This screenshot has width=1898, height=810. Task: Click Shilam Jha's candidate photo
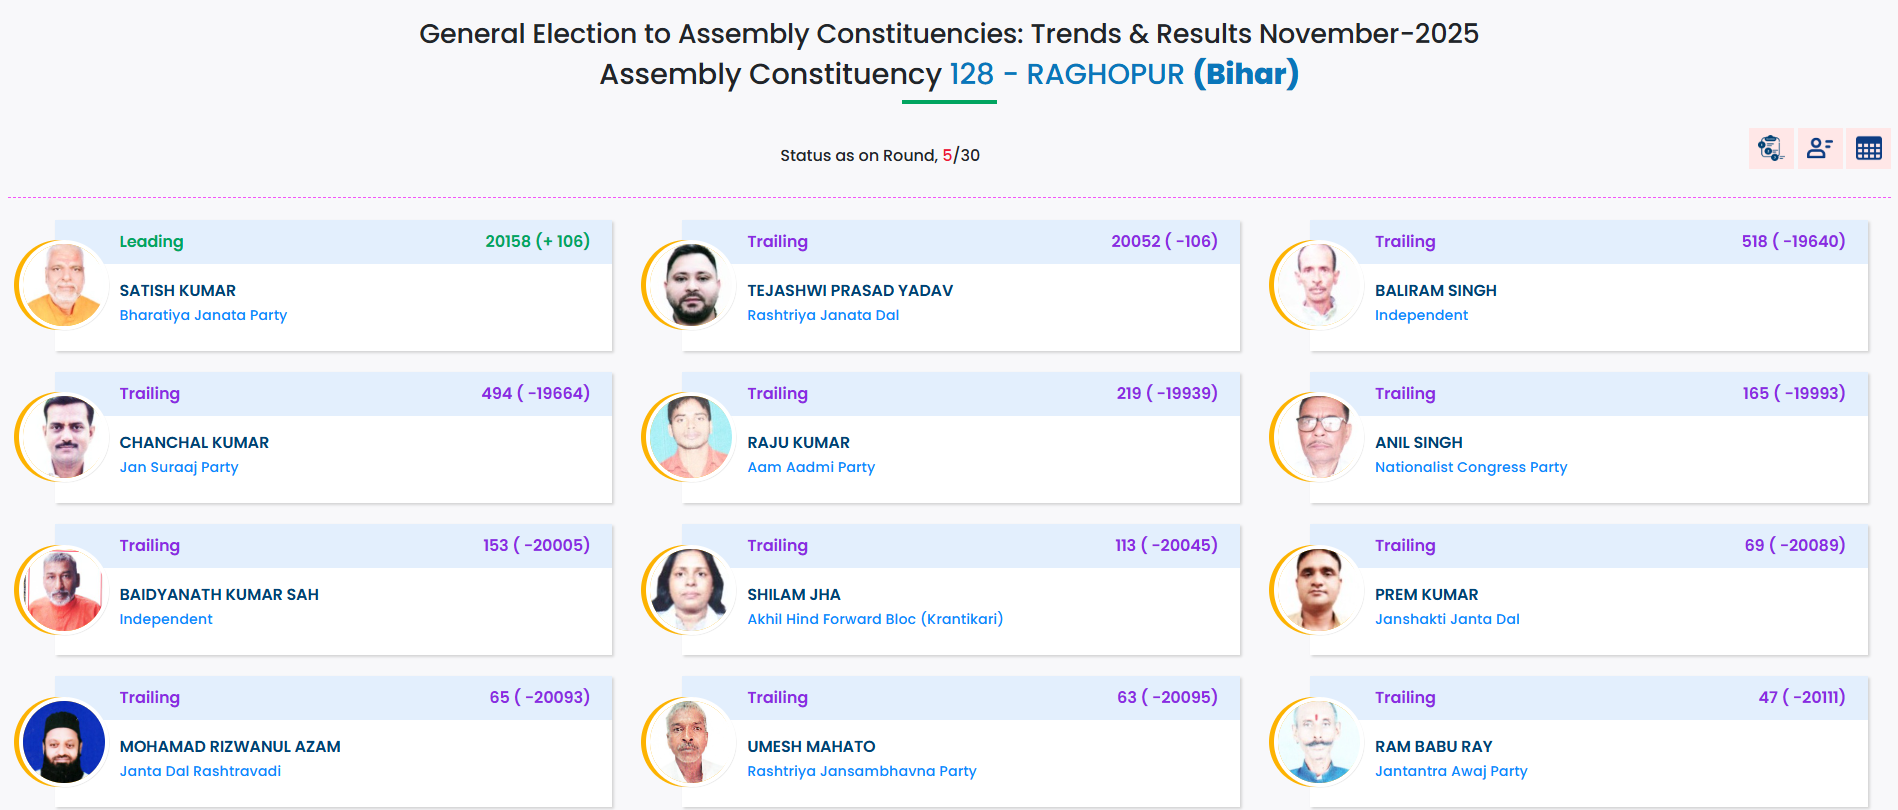pyautogui.click(x=690, y=589)
